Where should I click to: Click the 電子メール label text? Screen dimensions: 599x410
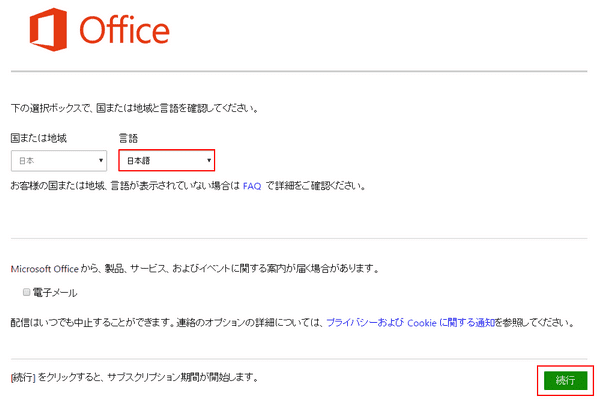tap(55, 293)
